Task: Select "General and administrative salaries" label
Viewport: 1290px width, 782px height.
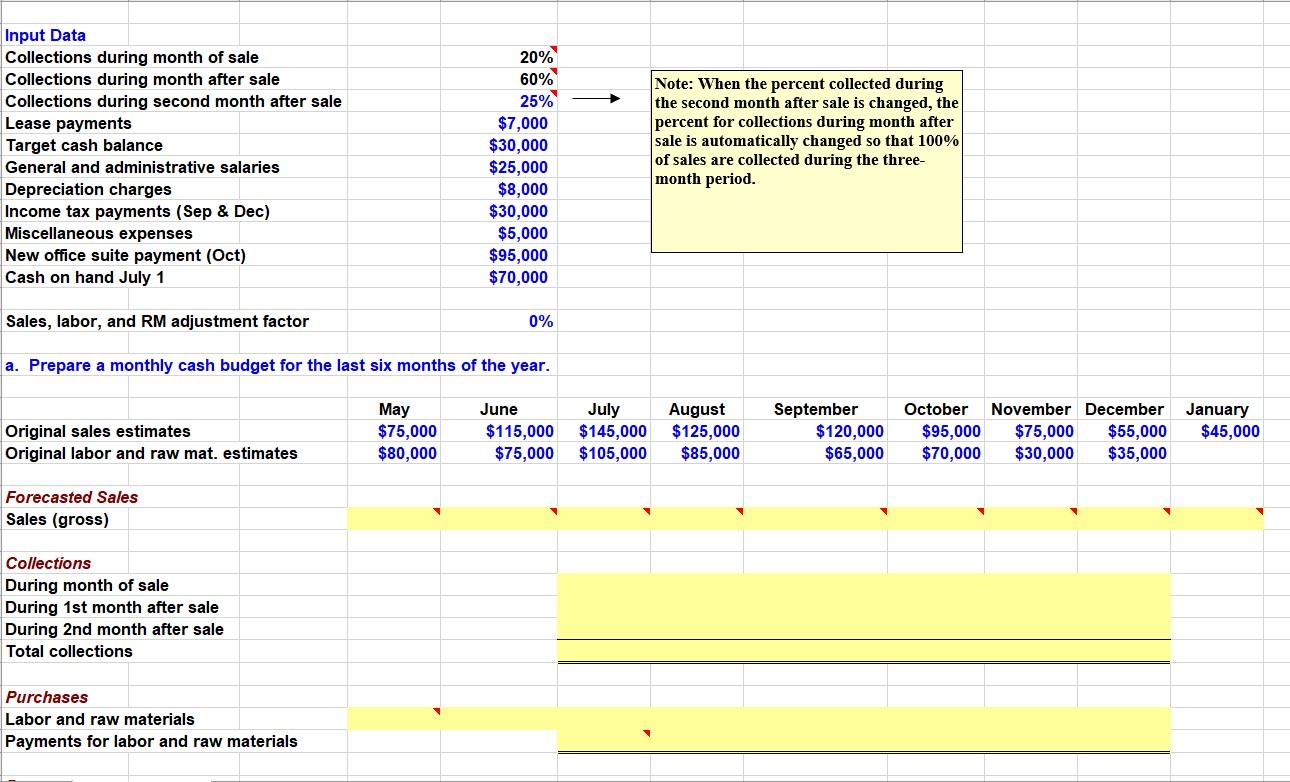Action: point(143,167)
